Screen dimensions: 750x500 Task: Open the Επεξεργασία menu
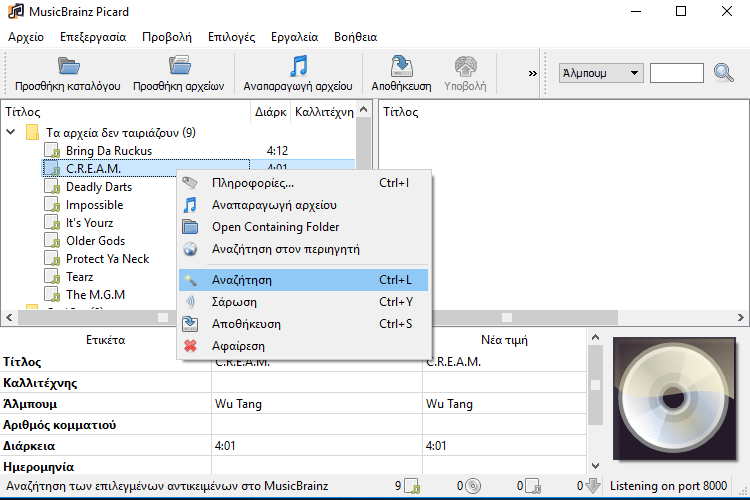[x=93, y=37]
